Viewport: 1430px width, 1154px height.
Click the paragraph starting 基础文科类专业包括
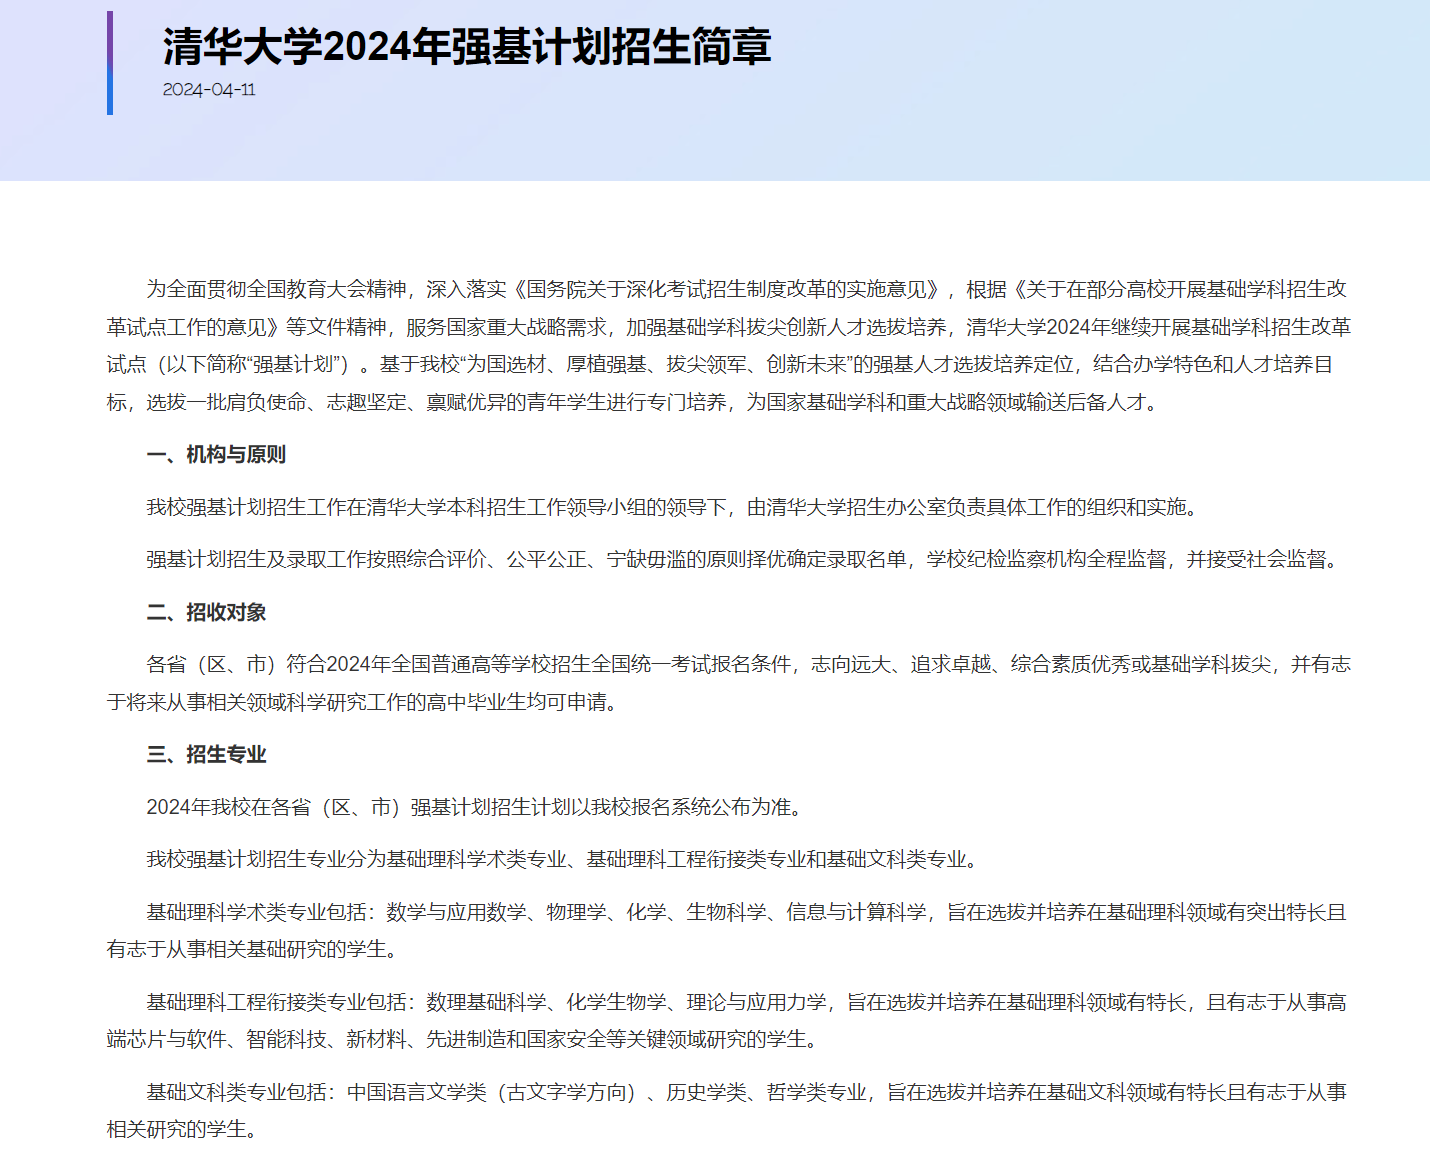[727, 1110]
